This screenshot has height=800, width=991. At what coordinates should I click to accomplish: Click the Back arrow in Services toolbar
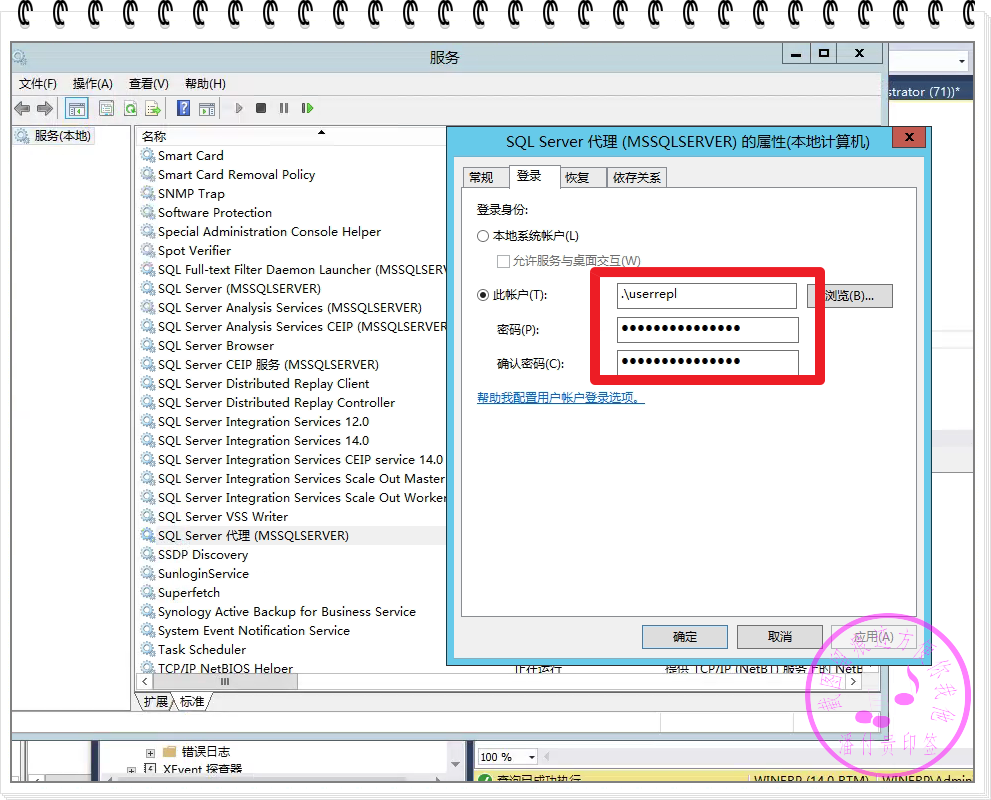tap(22, 109)
